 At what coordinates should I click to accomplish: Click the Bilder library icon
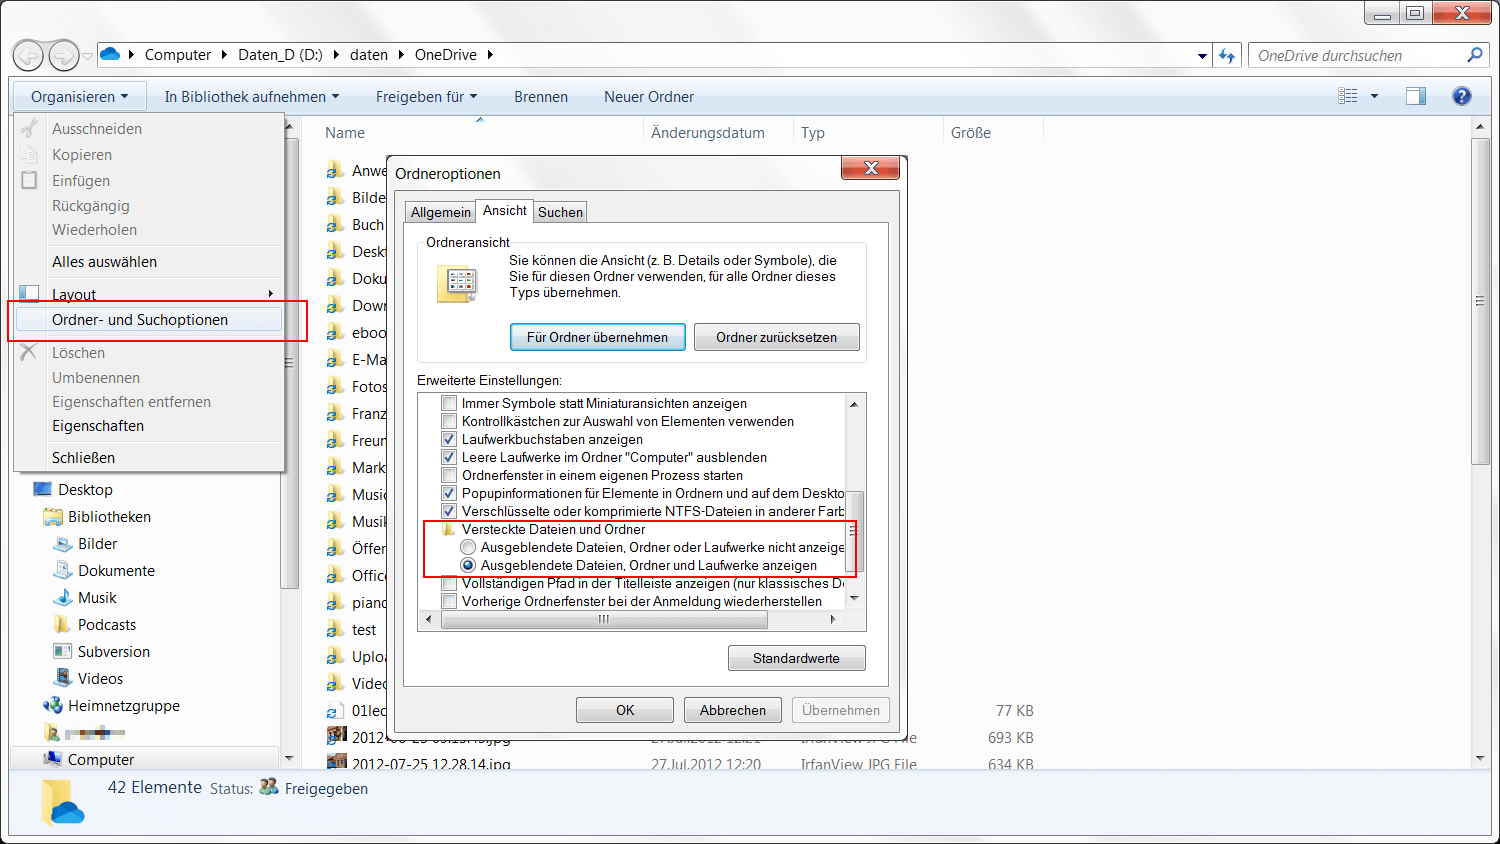62,543
